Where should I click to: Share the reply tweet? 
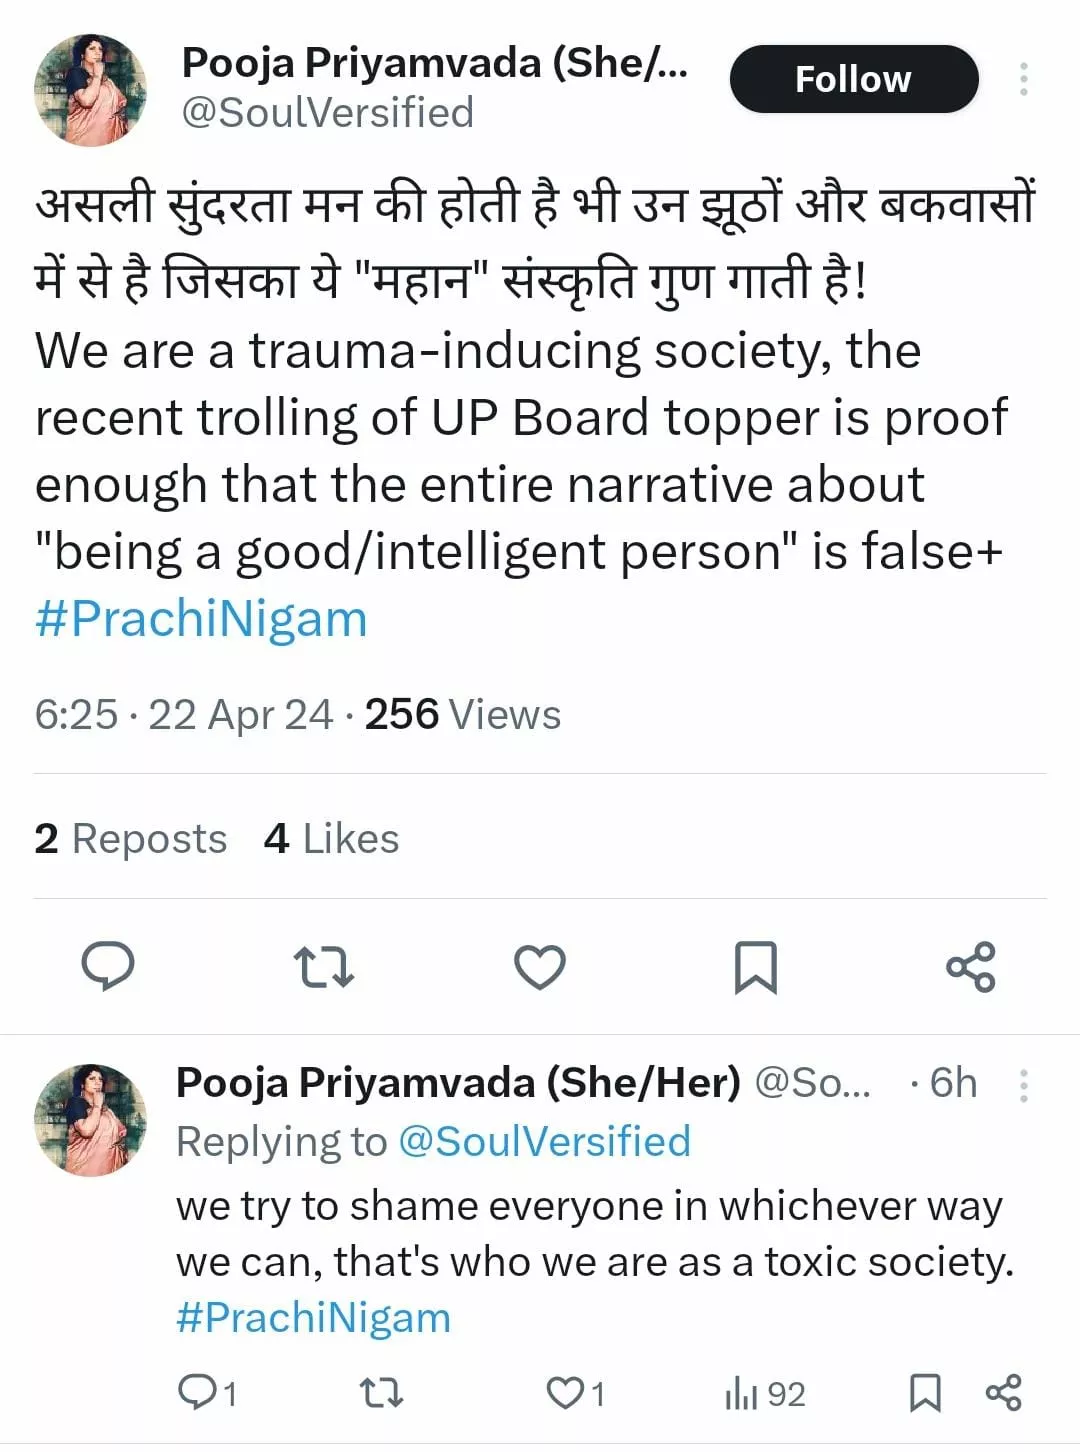click(1003, 1392)
